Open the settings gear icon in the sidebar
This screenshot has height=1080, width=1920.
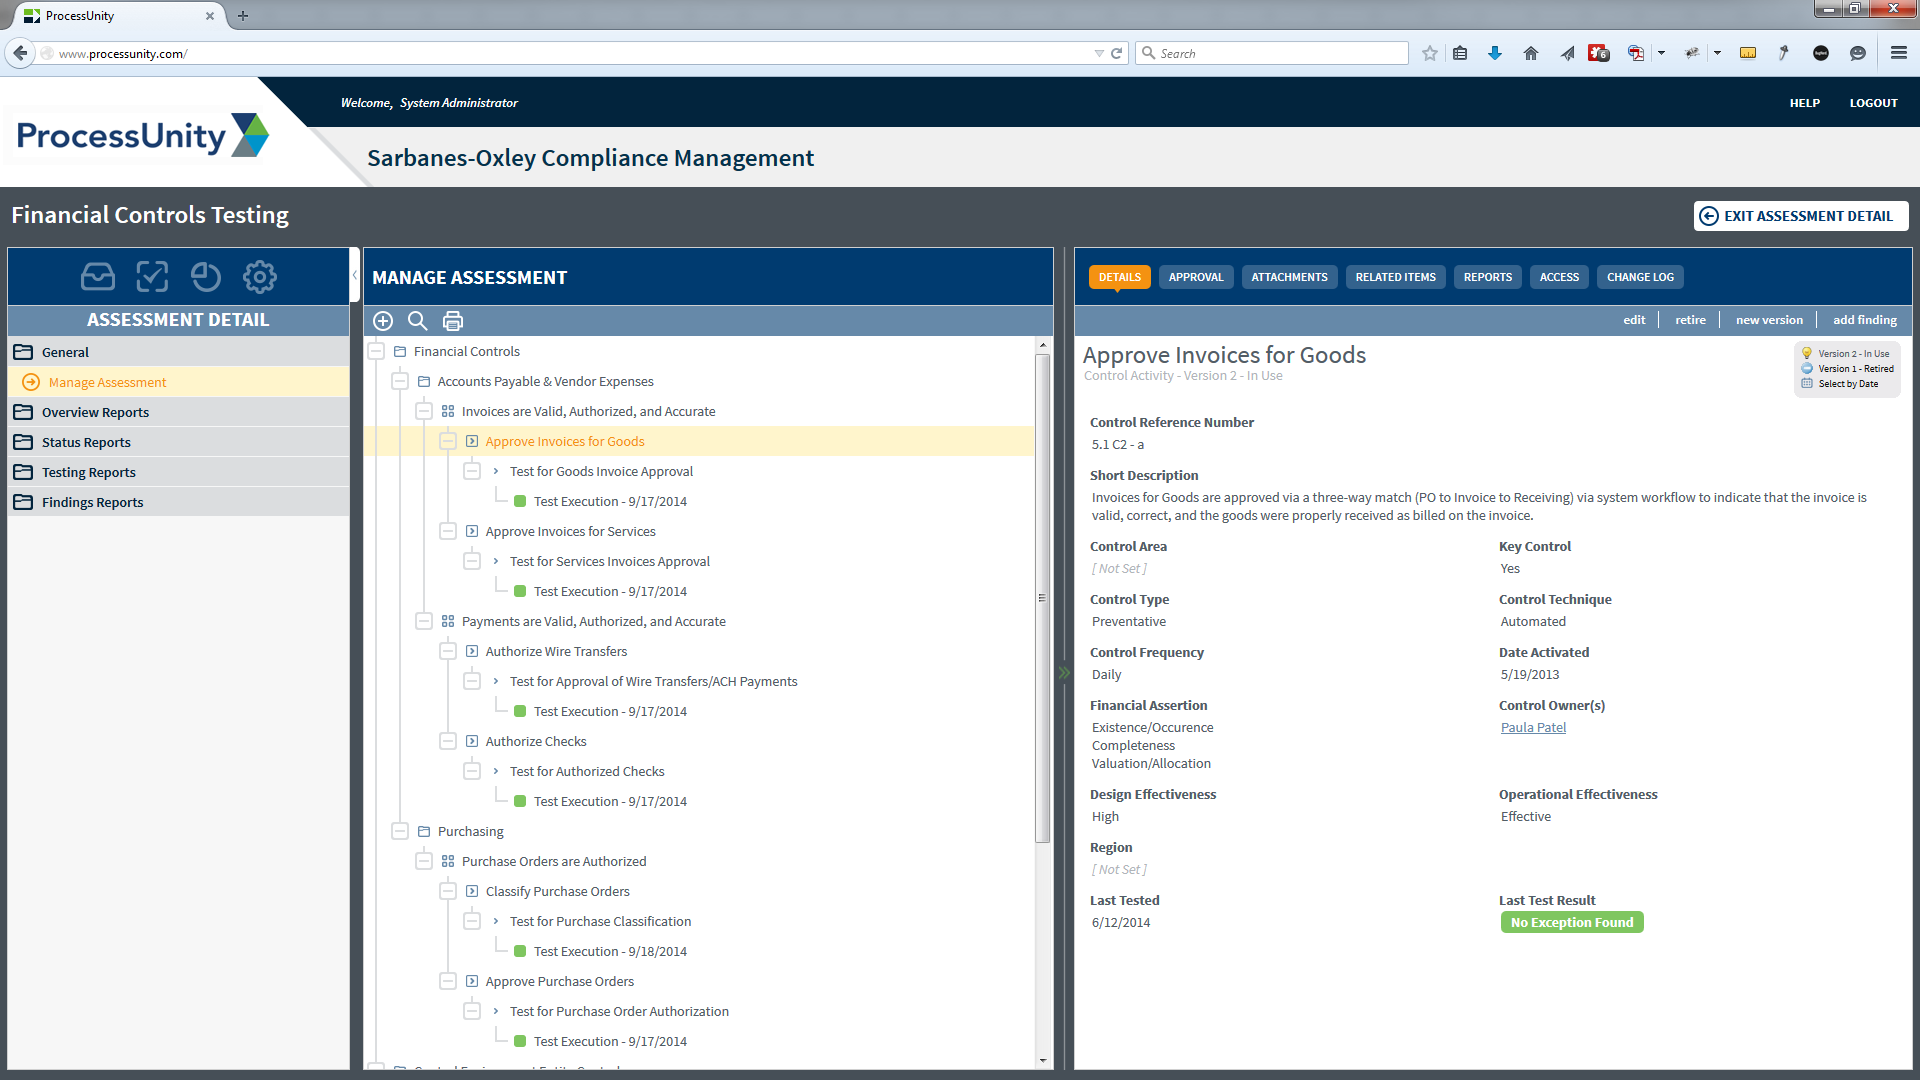coord(259,277)
